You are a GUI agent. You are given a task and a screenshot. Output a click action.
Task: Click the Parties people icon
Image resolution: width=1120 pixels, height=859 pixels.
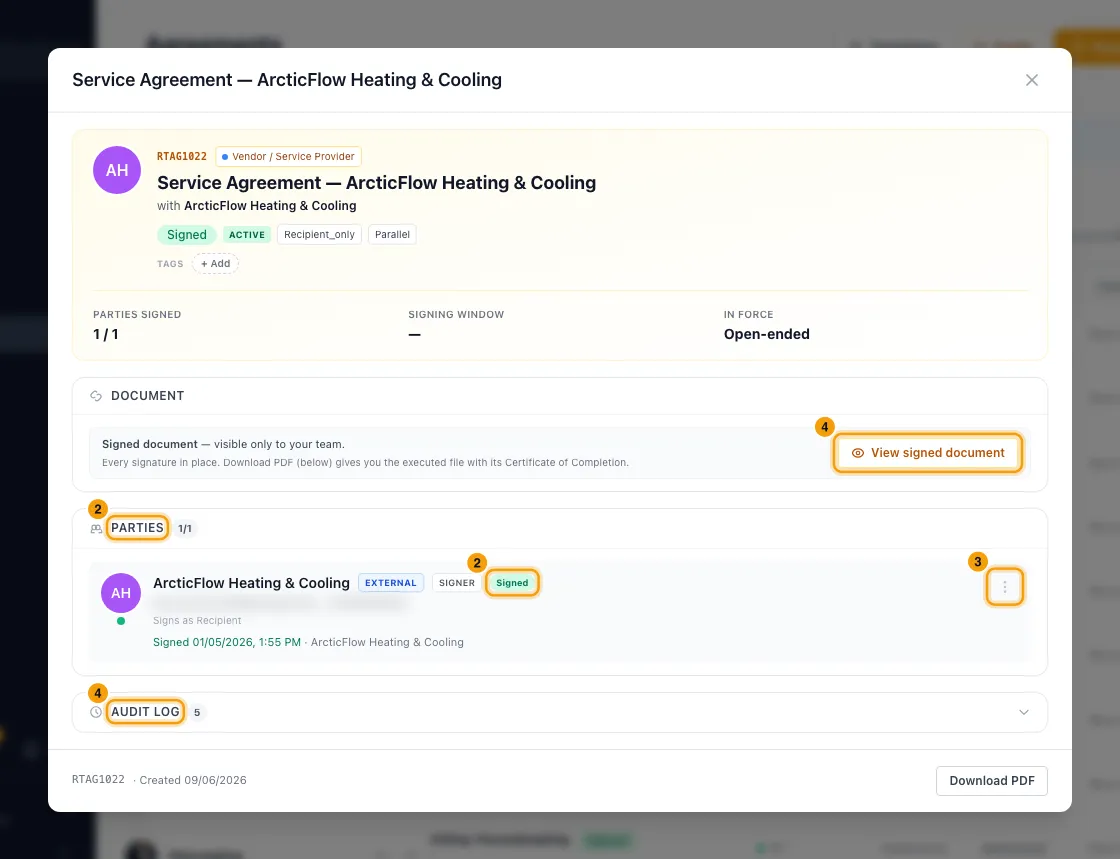96,529
